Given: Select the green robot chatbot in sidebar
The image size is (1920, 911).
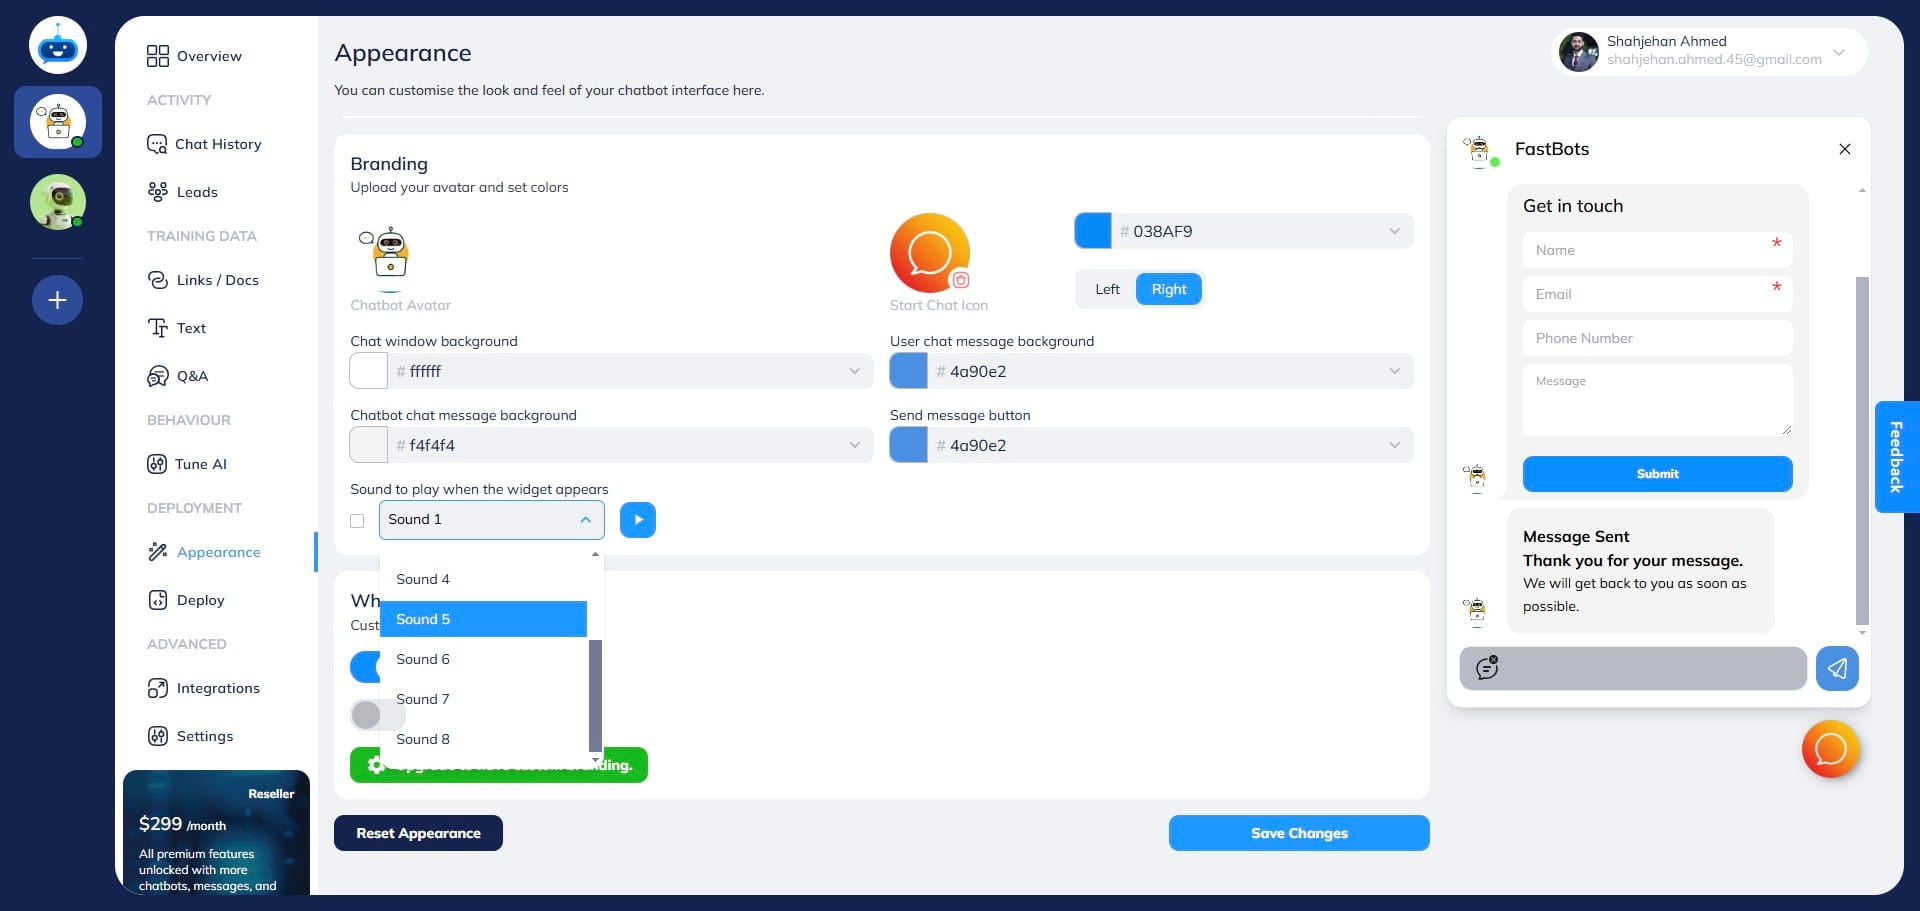Looking at the screenshot, I should click(58, 202).
